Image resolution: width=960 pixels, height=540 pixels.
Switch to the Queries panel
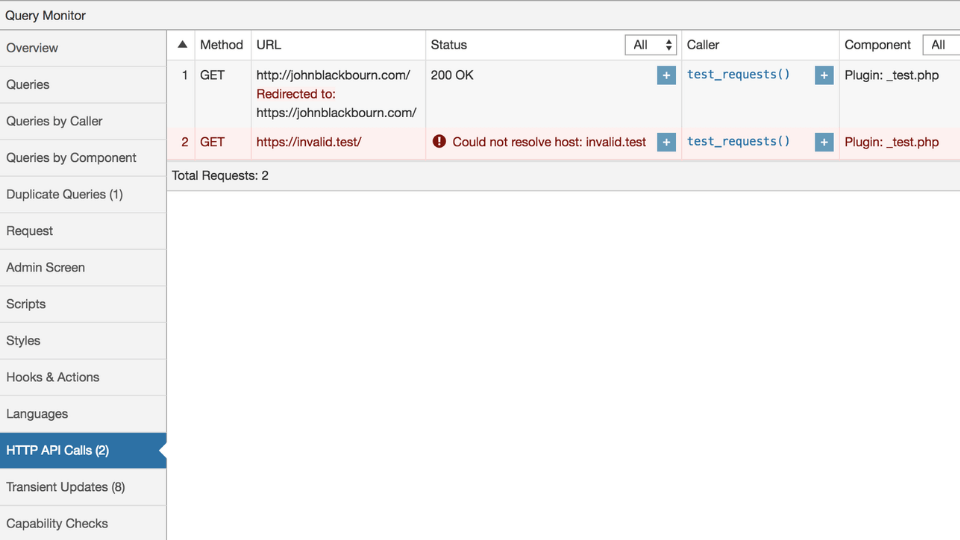point(83,84)
